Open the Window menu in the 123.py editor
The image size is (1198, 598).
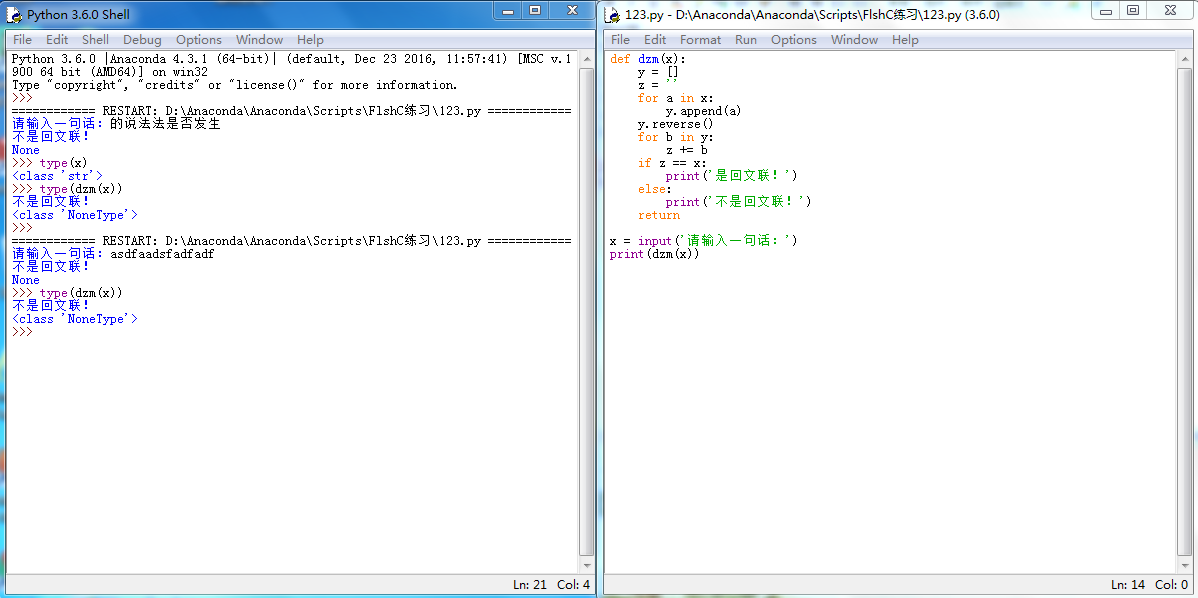854,40
